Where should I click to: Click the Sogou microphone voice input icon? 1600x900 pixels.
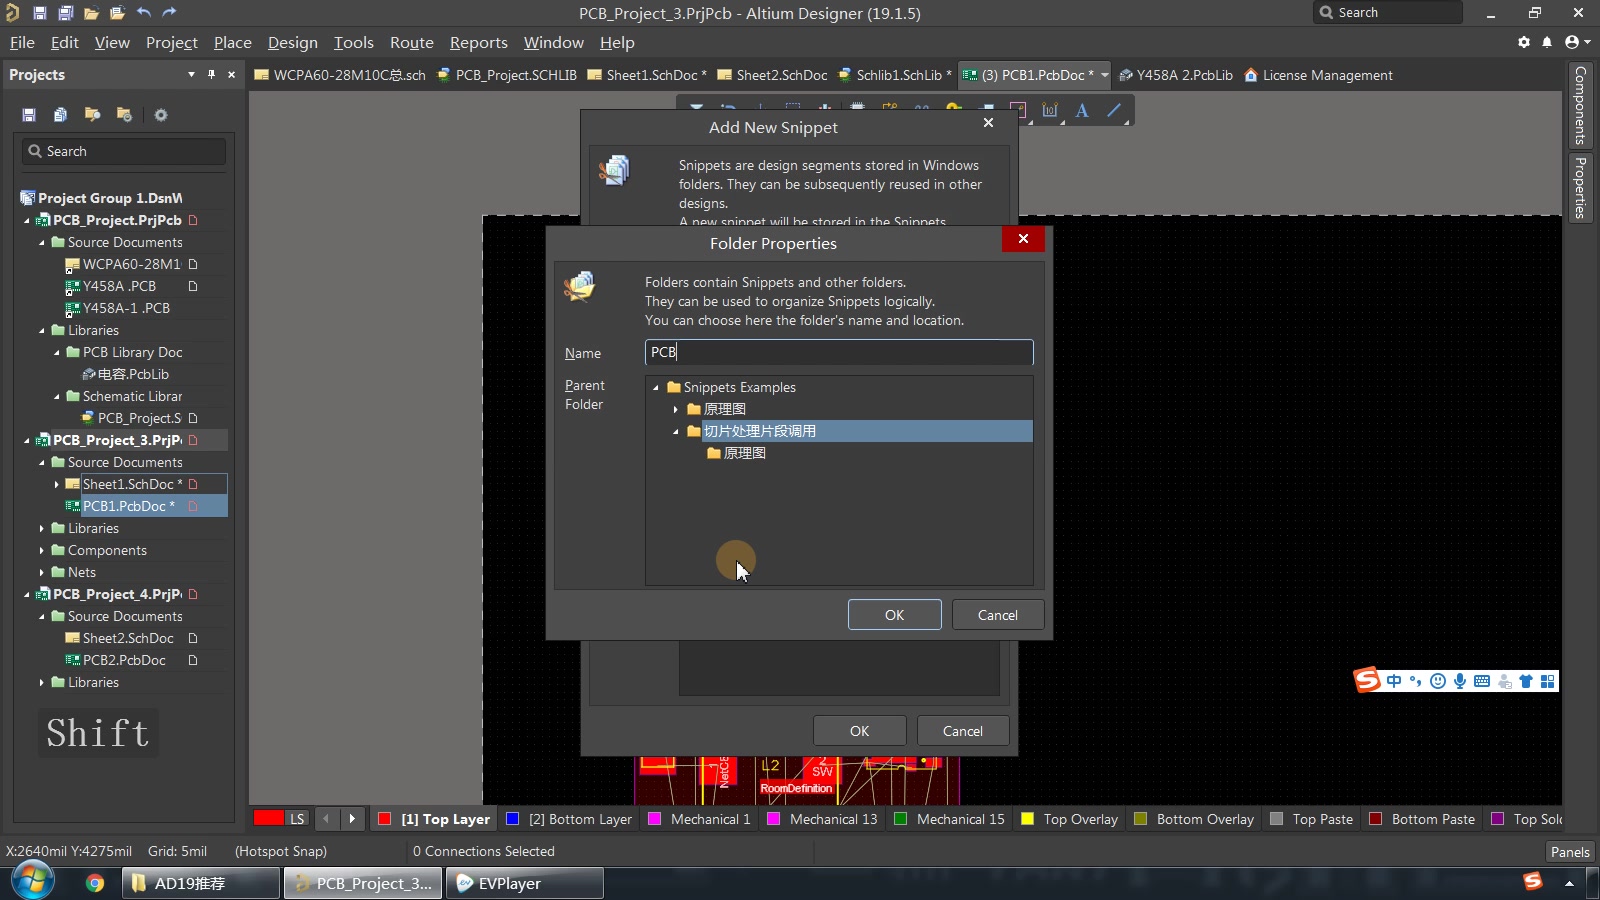[x=1460, y=681]
